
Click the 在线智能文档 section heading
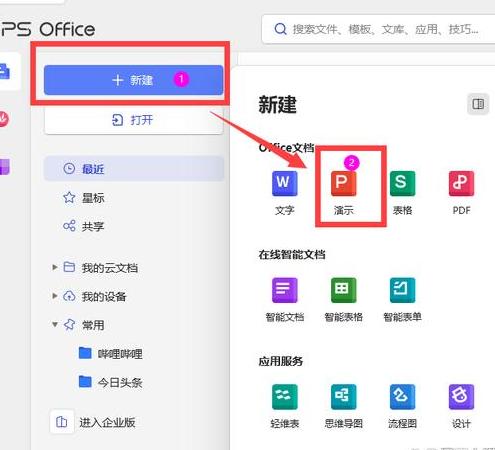coord(292,255)
